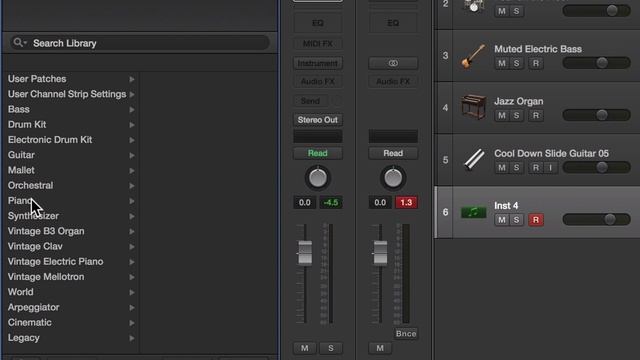Open the Instrument slot
The image size is (640, 360).
[x=318, y=63]
